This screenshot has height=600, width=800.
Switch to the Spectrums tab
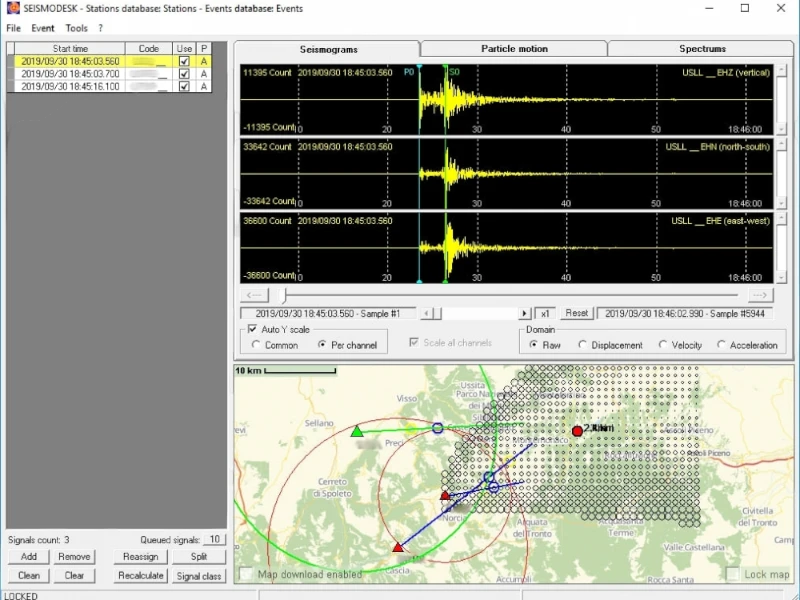coord(702,49)
